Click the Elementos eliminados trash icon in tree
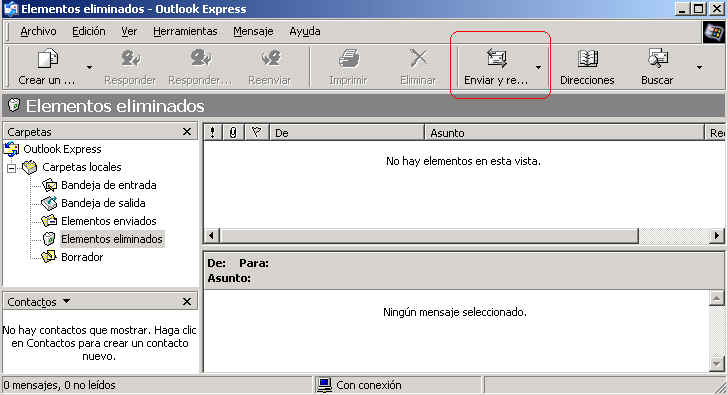The width and height of the screenshot is (728, 395). 49,239
